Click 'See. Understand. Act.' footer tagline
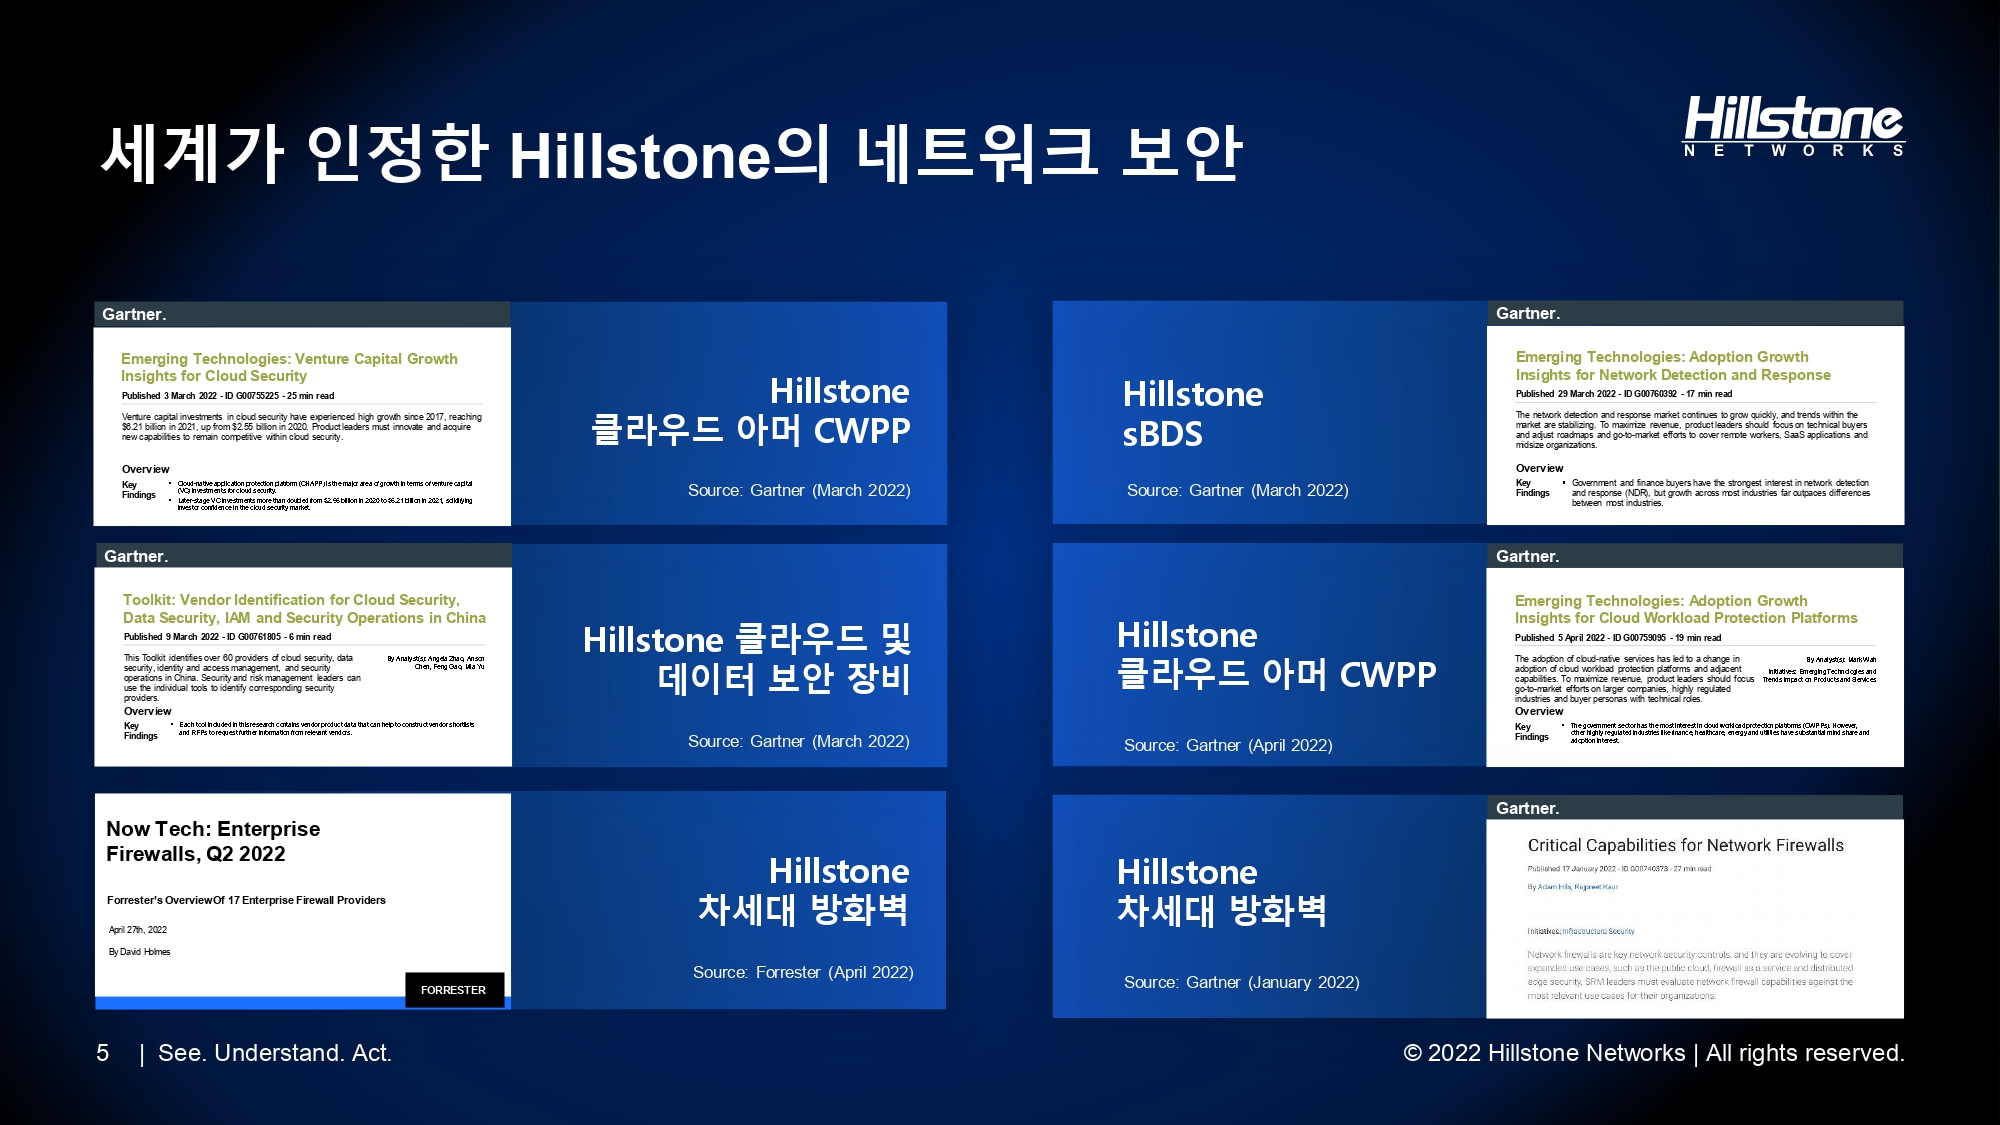Image resolution: width=2000 pixels, height=1125 pixels. (x=275, y=1053)
